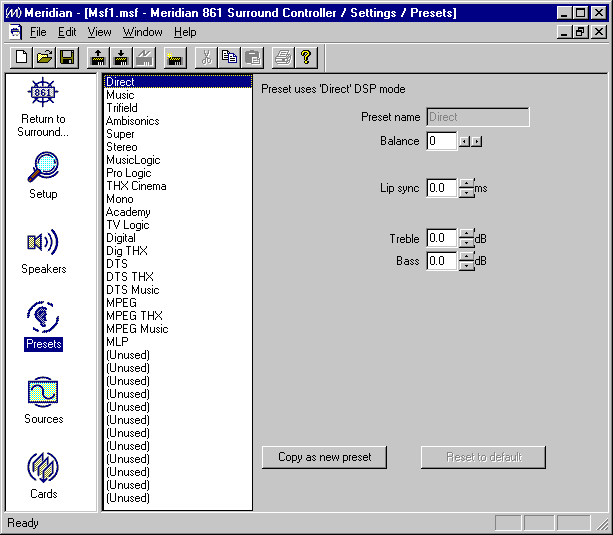
Task: Select the MusicLogic preset
Action: tap(178, 160)
